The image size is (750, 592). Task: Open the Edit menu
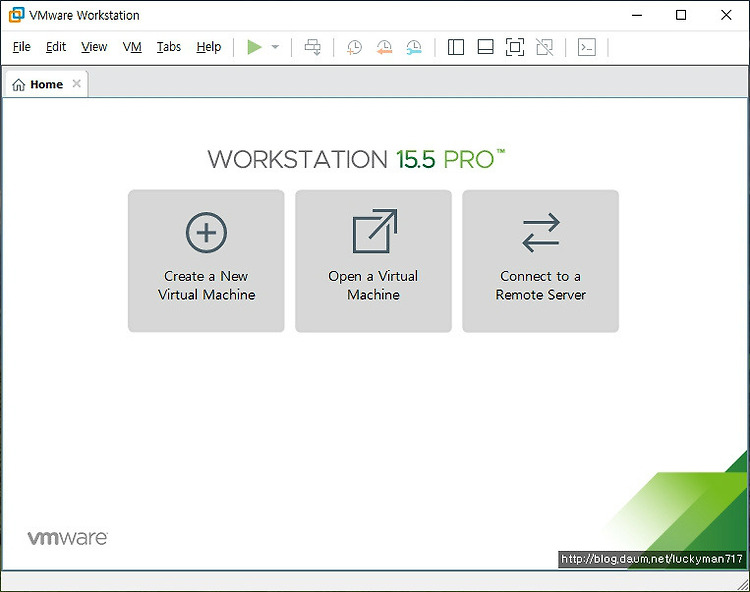56,47
